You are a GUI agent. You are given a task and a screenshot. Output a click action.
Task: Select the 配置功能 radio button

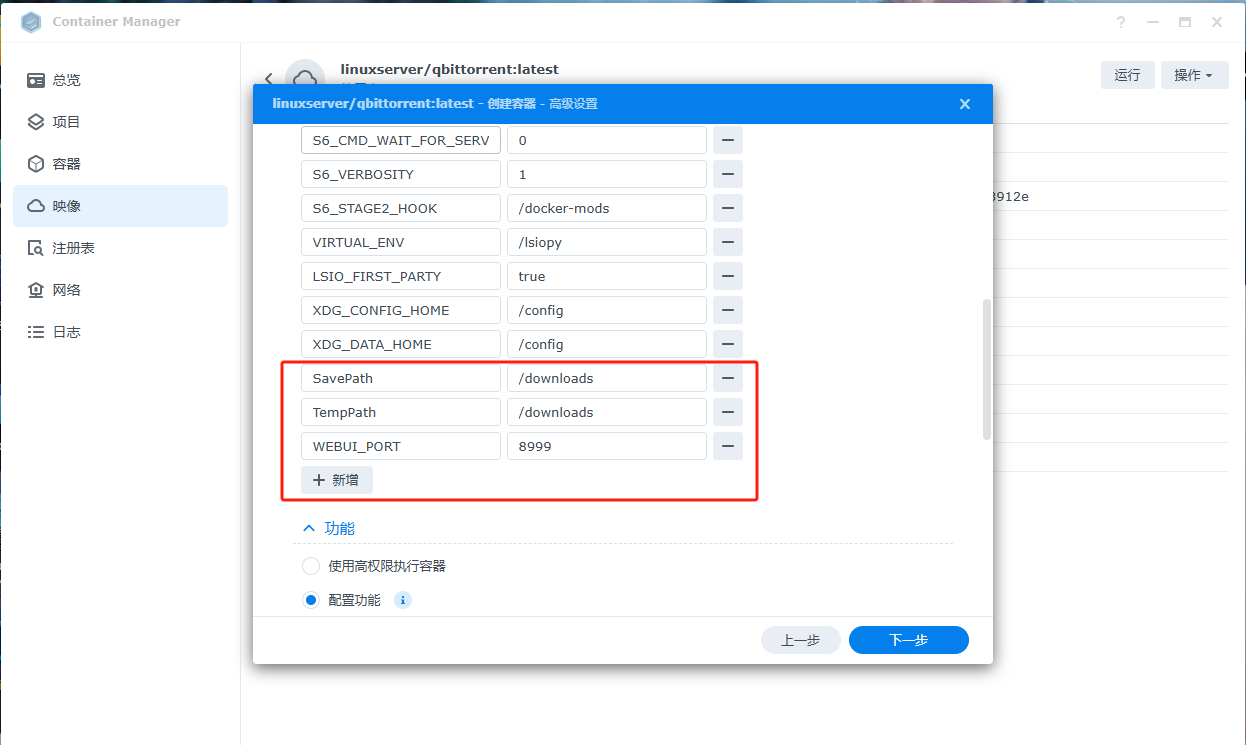[x=311, y=600]
